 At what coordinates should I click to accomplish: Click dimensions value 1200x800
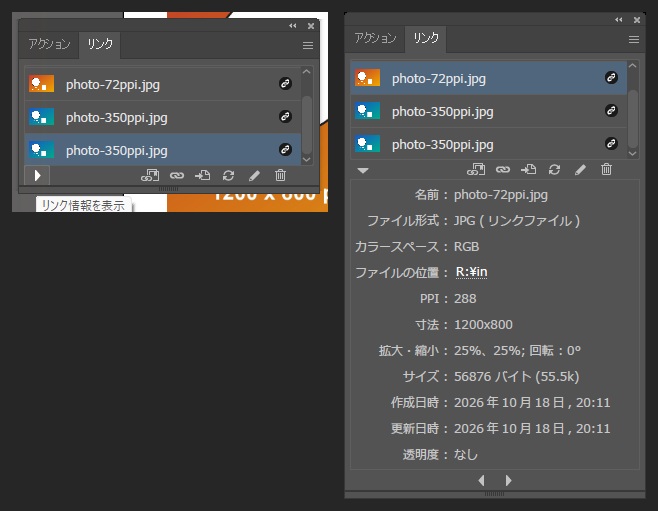483,325
